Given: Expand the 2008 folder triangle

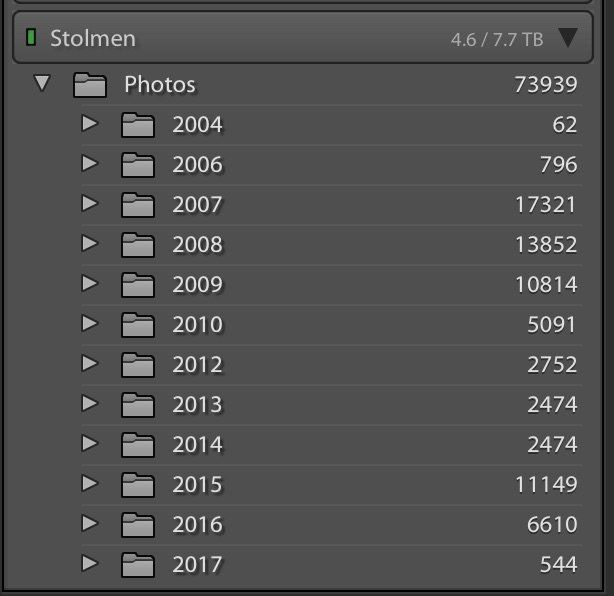Looking at the screenshot, I should click(x=90, y=243).
